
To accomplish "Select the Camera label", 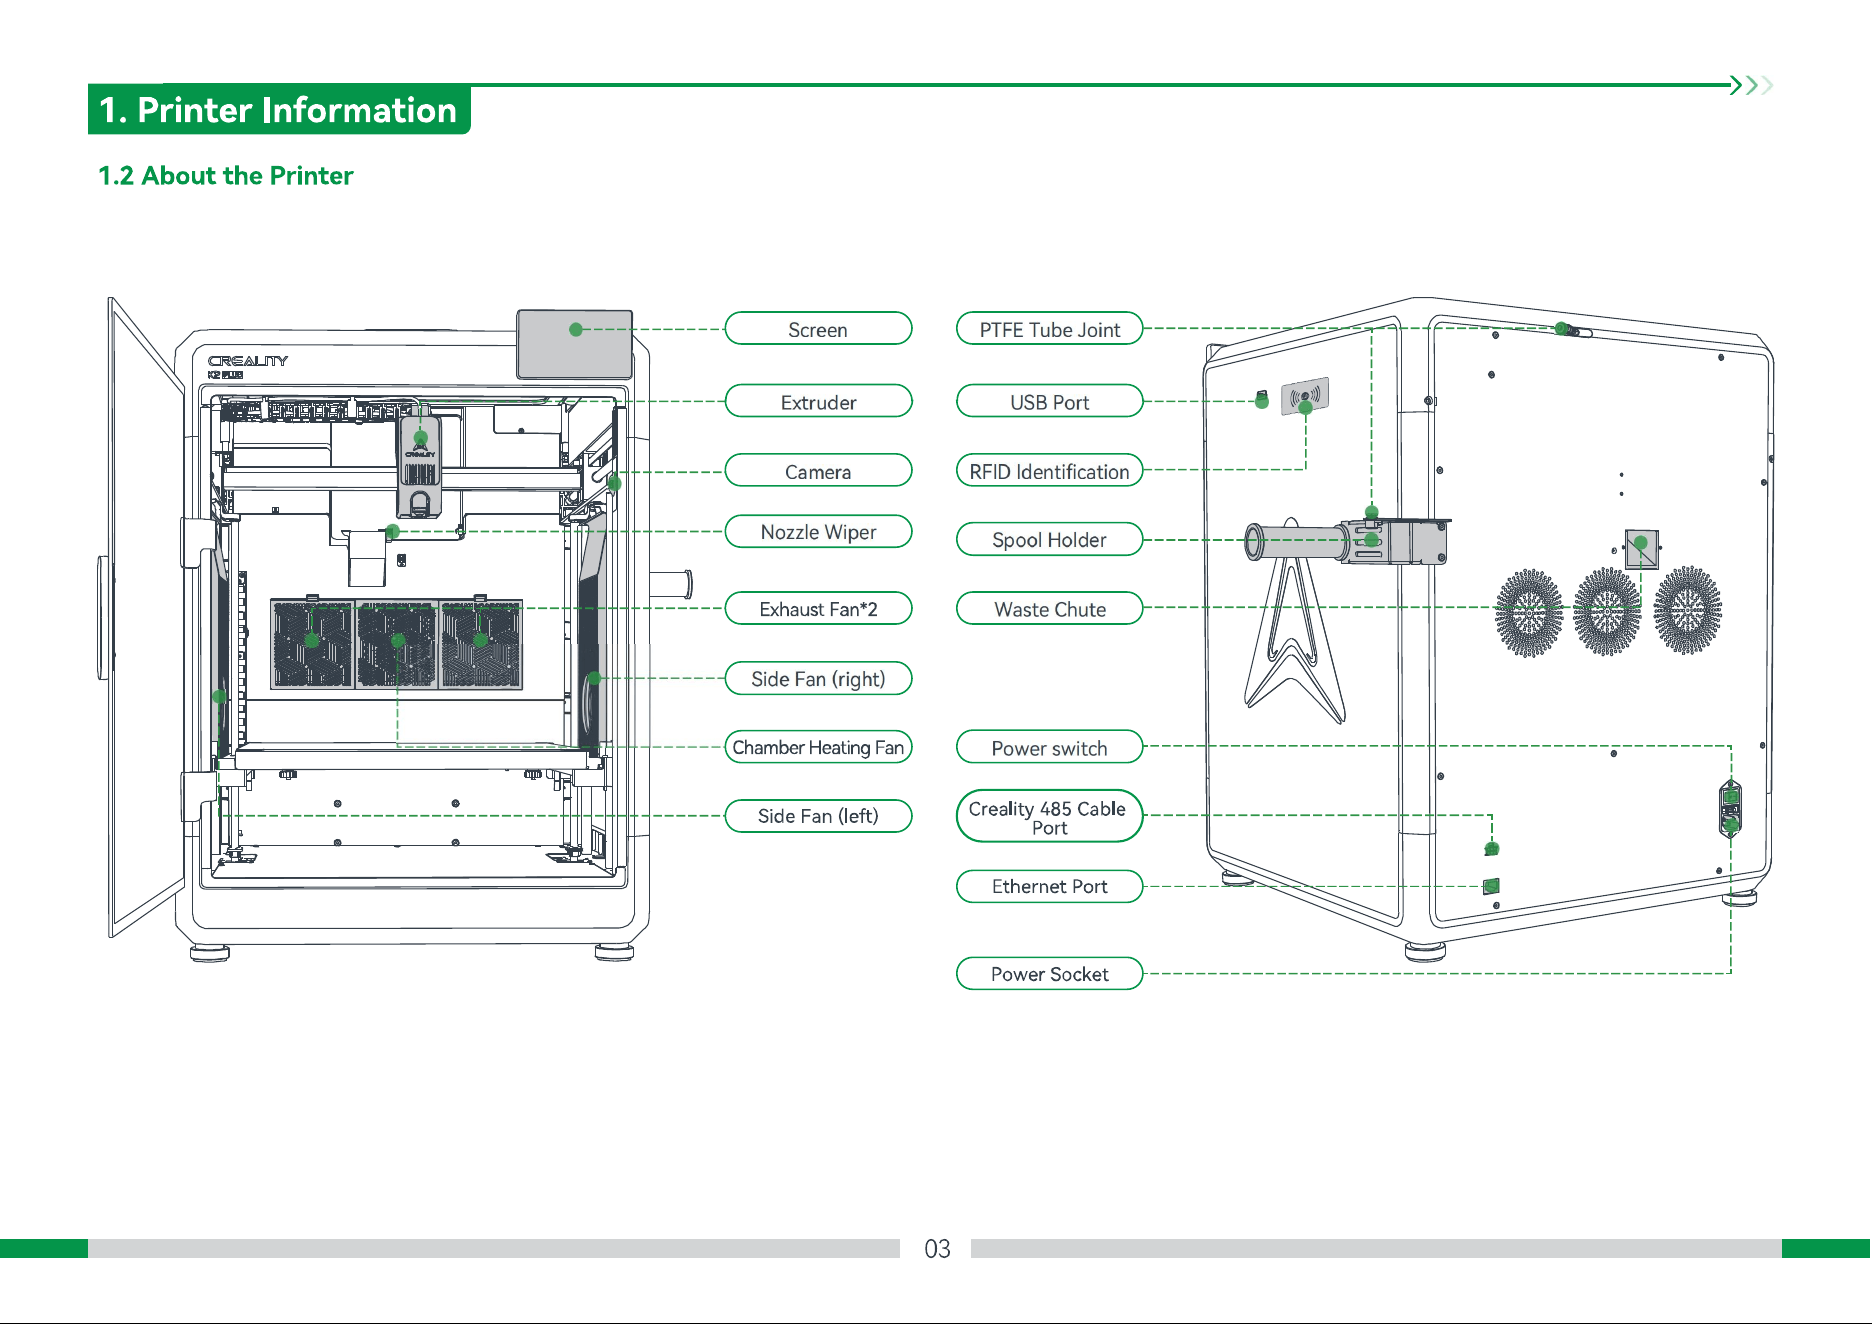I will (818, 471).
